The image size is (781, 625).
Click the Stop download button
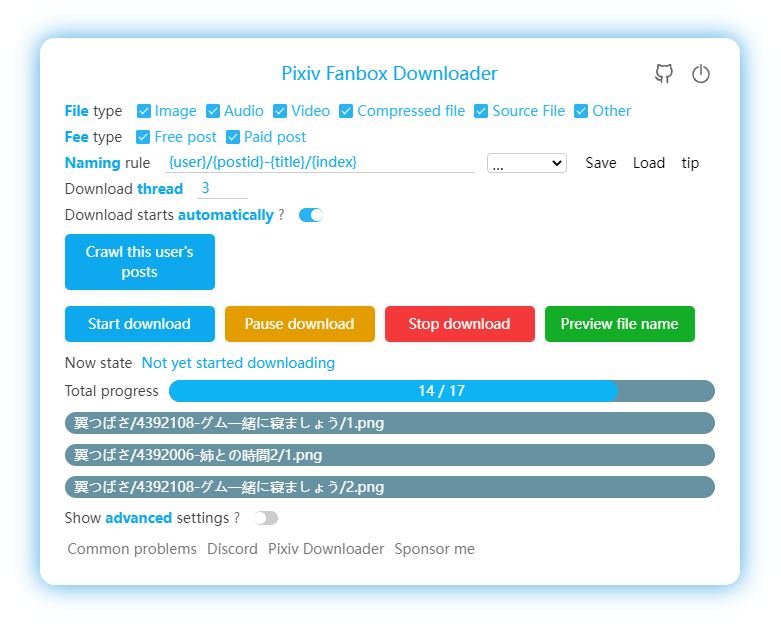coord(460,324)
